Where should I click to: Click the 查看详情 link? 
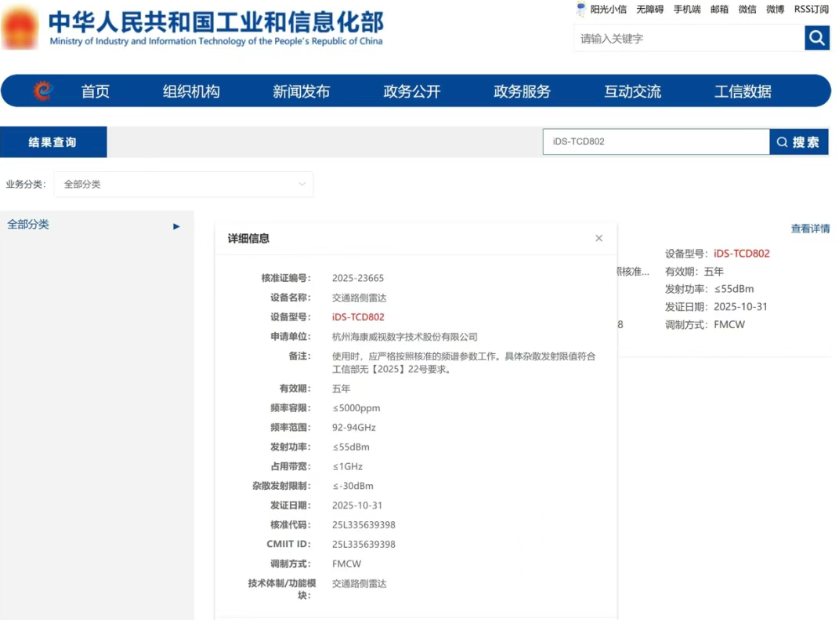(x=810, y=229)
